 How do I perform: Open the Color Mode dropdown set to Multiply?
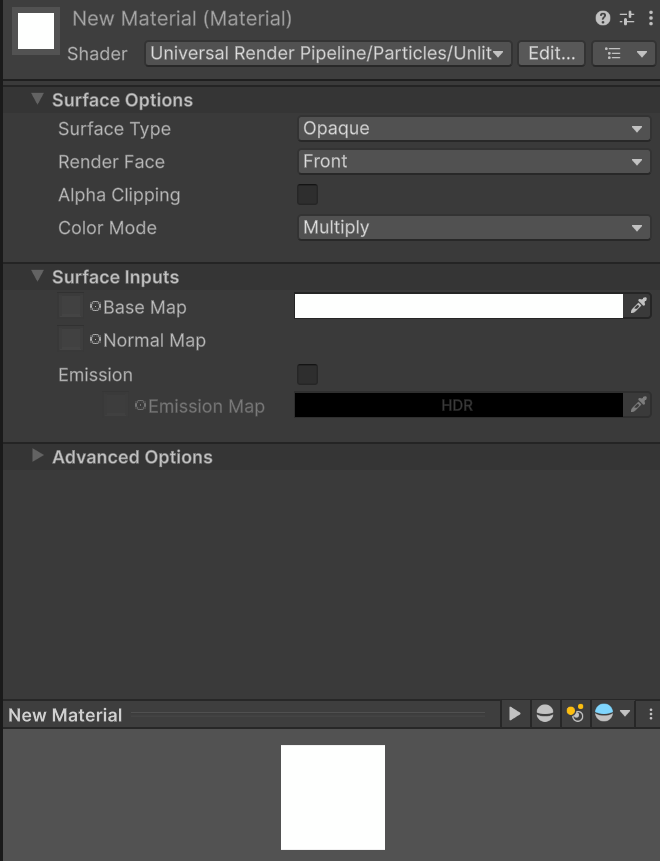474,227
